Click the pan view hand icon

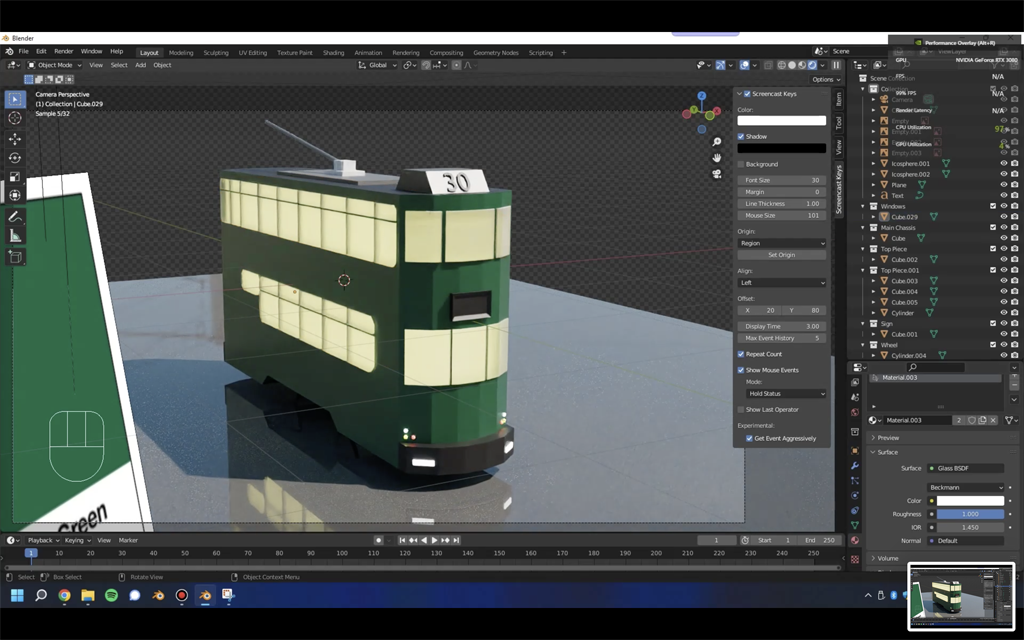pyautogui.click(x=716, y=157)
